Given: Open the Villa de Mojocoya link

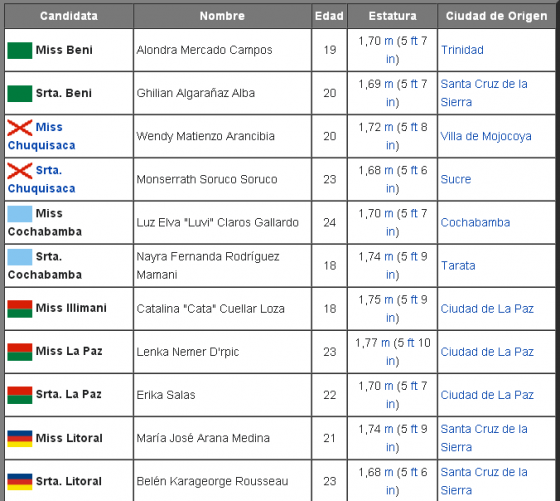Looking at the screenshot, I should coord(486,136).
